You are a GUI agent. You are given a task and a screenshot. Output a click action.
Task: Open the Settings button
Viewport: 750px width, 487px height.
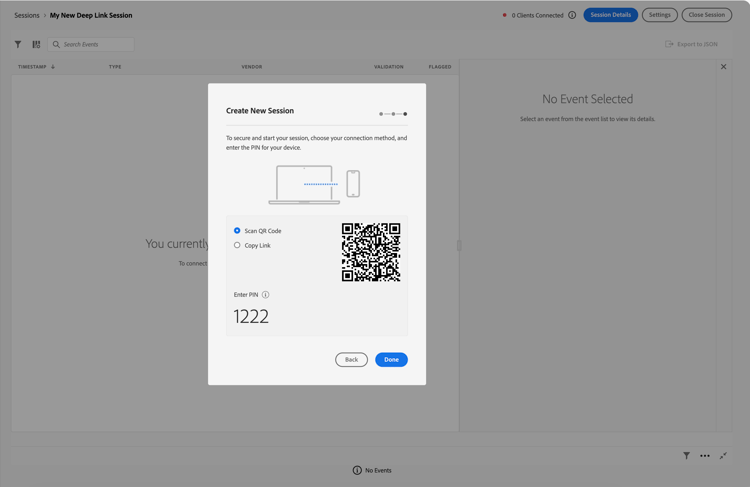[660, 15]
